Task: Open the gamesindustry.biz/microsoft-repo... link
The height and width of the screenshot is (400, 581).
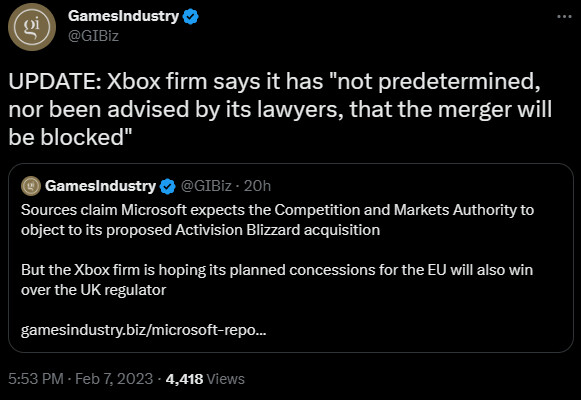Action: (143, 330)
